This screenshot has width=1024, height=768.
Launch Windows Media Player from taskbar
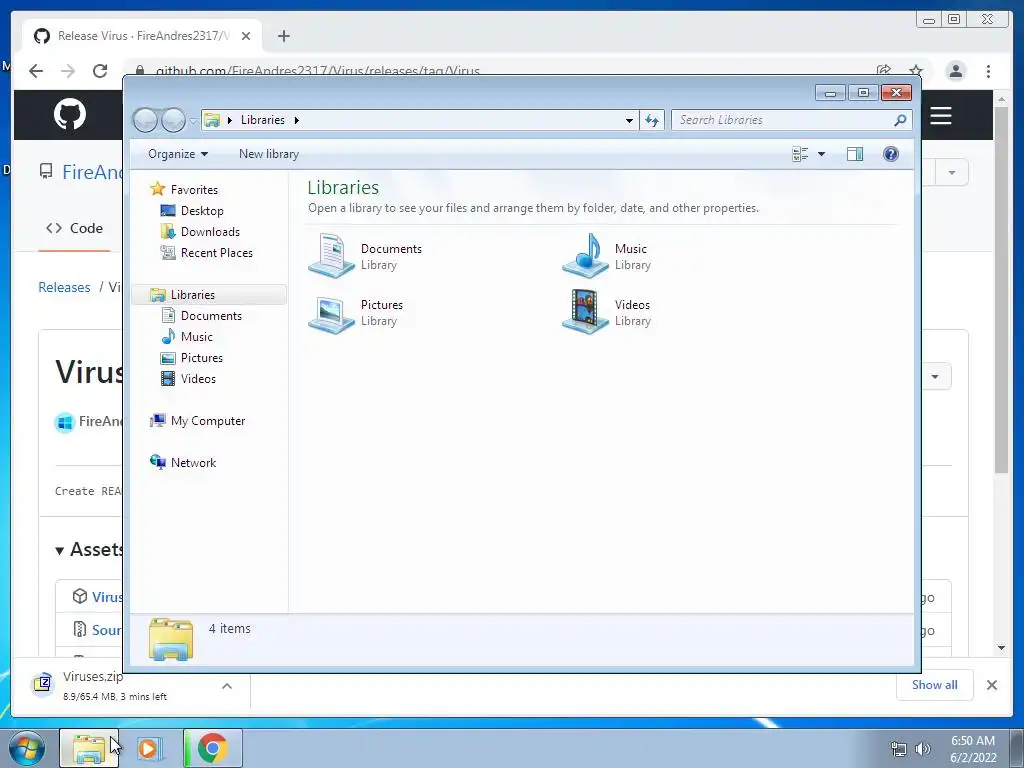point(149,748)
